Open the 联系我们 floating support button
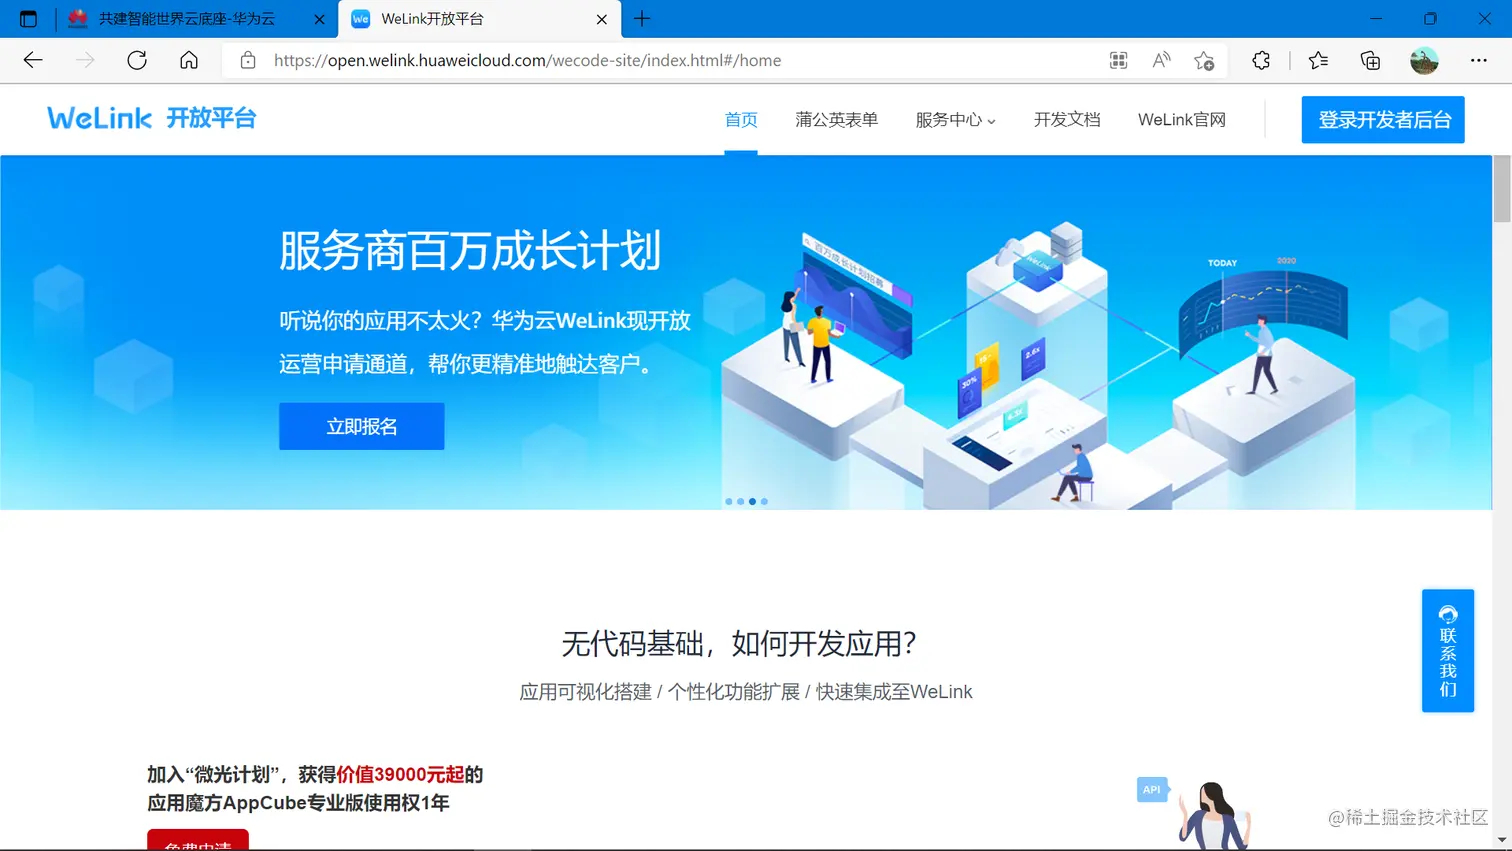1512x851 pixels. tap(1448, 651)
